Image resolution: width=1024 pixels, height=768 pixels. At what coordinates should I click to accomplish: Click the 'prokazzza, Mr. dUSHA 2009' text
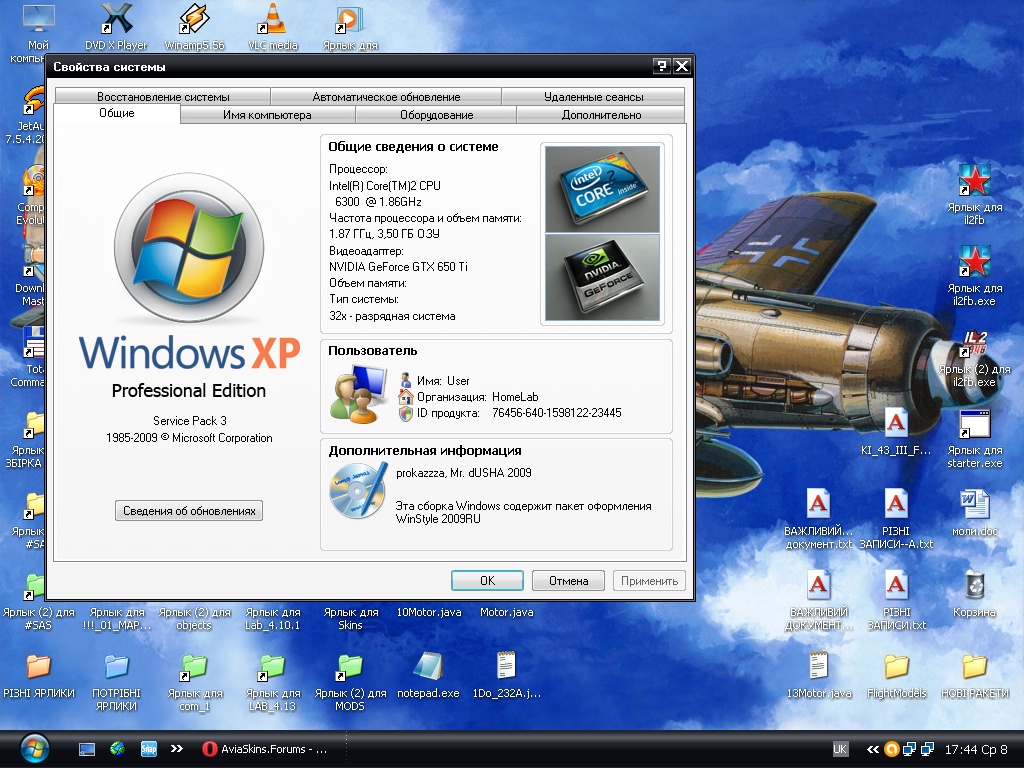click(464, 472)
